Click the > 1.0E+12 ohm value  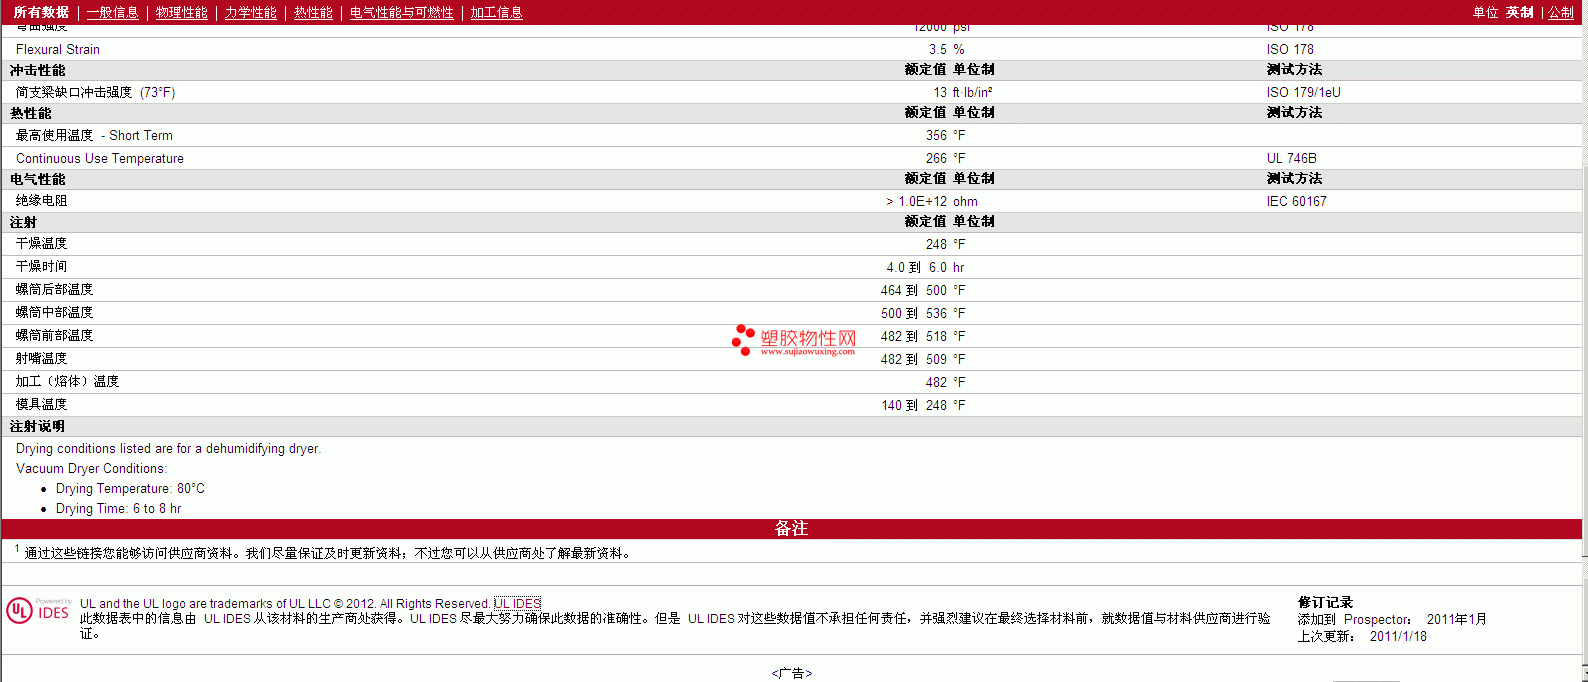pos(931,201)
